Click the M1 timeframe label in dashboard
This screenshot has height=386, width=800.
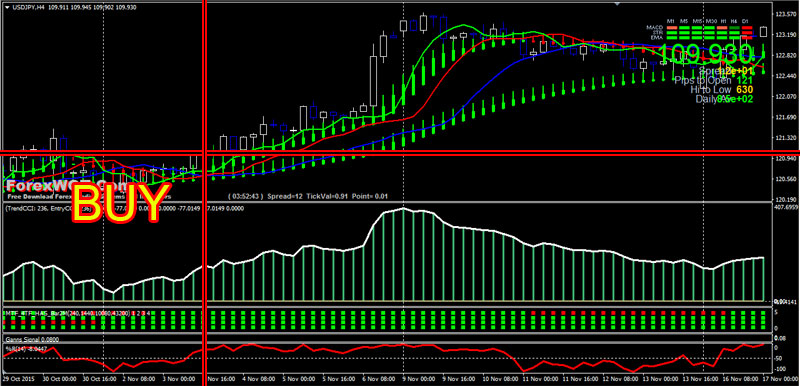tap(671, 21)
